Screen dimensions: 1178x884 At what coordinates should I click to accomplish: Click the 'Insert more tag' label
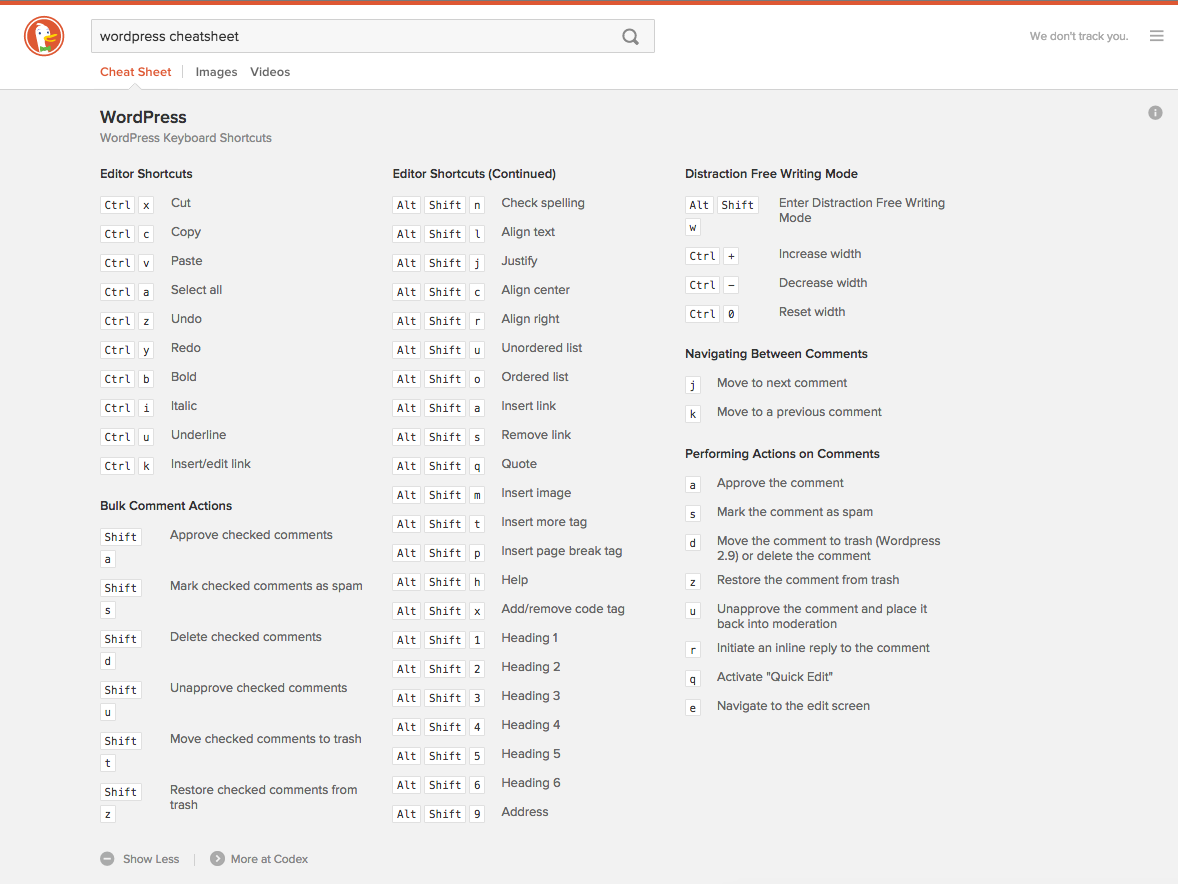tap(544, 522)
